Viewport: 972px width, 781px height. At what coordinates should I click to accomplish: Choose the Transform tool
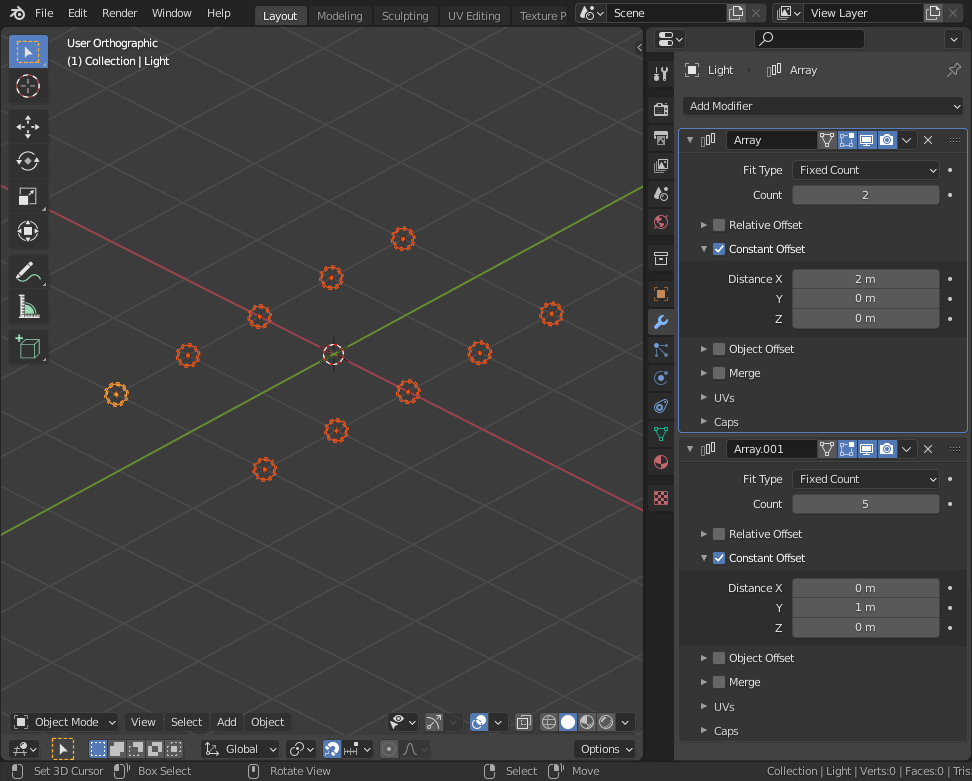[x=28, y=231]
